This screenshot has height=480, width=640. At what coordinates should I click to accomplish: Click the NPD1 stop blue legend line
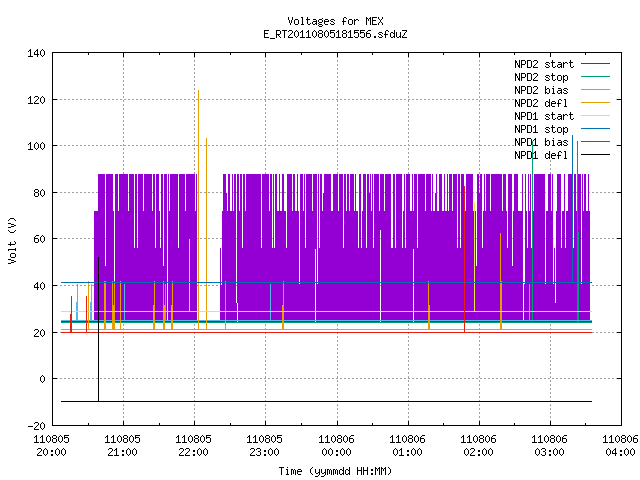595,129
